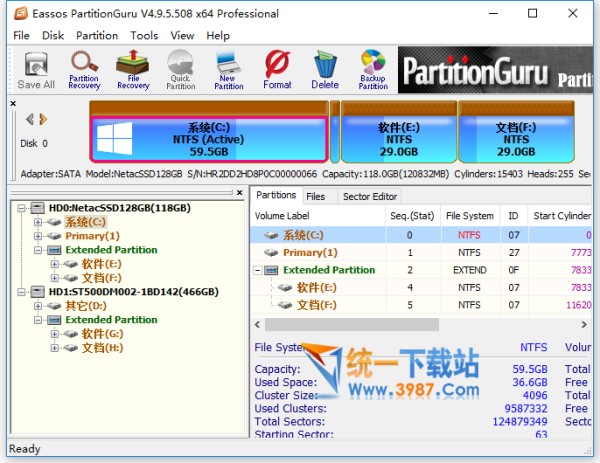The width and height of the screenshot is (600, 463).
Task: Select the 系统(C:) row in partitions table
Action: pos(421,235)
